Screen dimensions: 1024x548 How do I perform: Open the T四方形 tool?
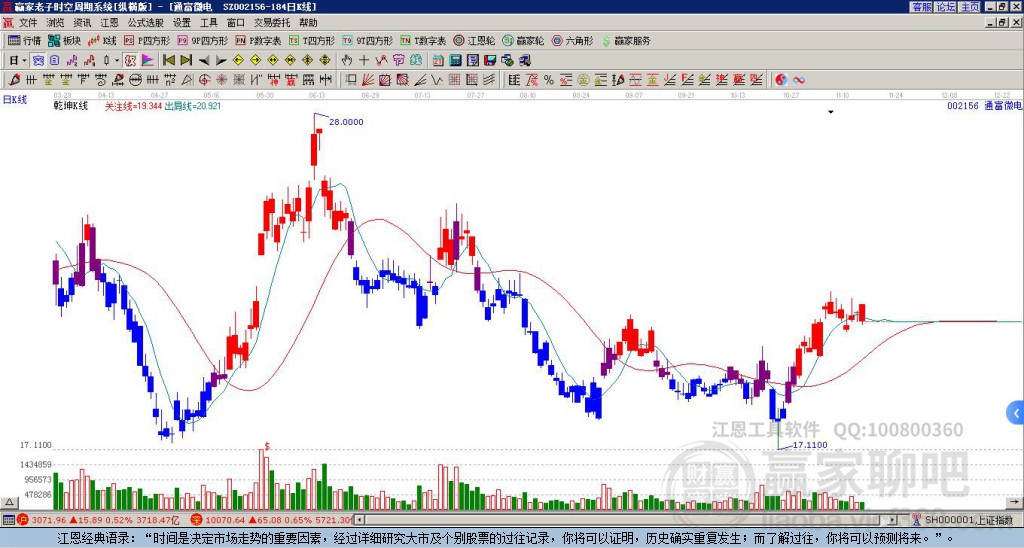coord(312,40)
